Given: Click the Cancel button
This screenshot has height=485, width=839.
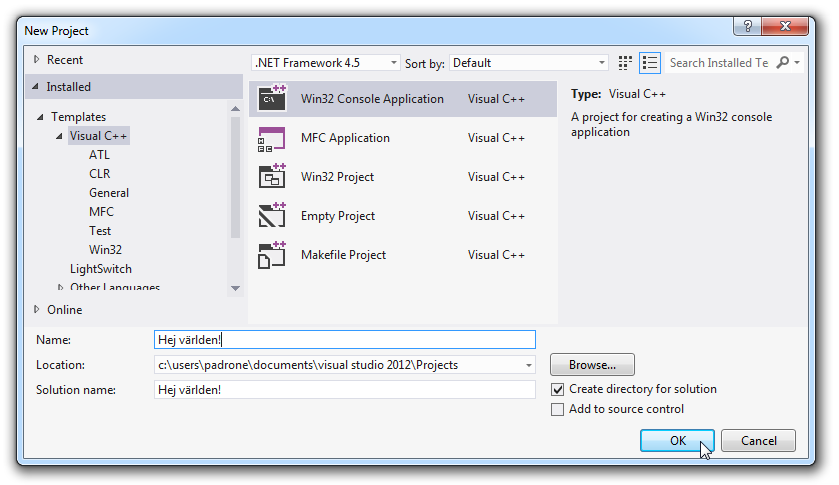Looking at the screenshot, I should click(x=758, y=441).
